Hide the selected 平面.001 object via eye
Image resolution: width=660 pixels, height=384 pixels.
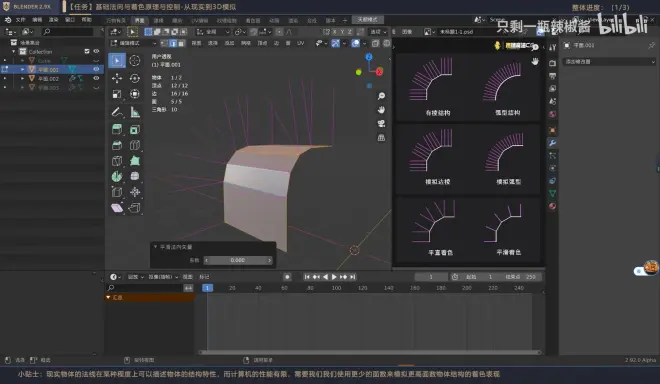pos(96,69)
